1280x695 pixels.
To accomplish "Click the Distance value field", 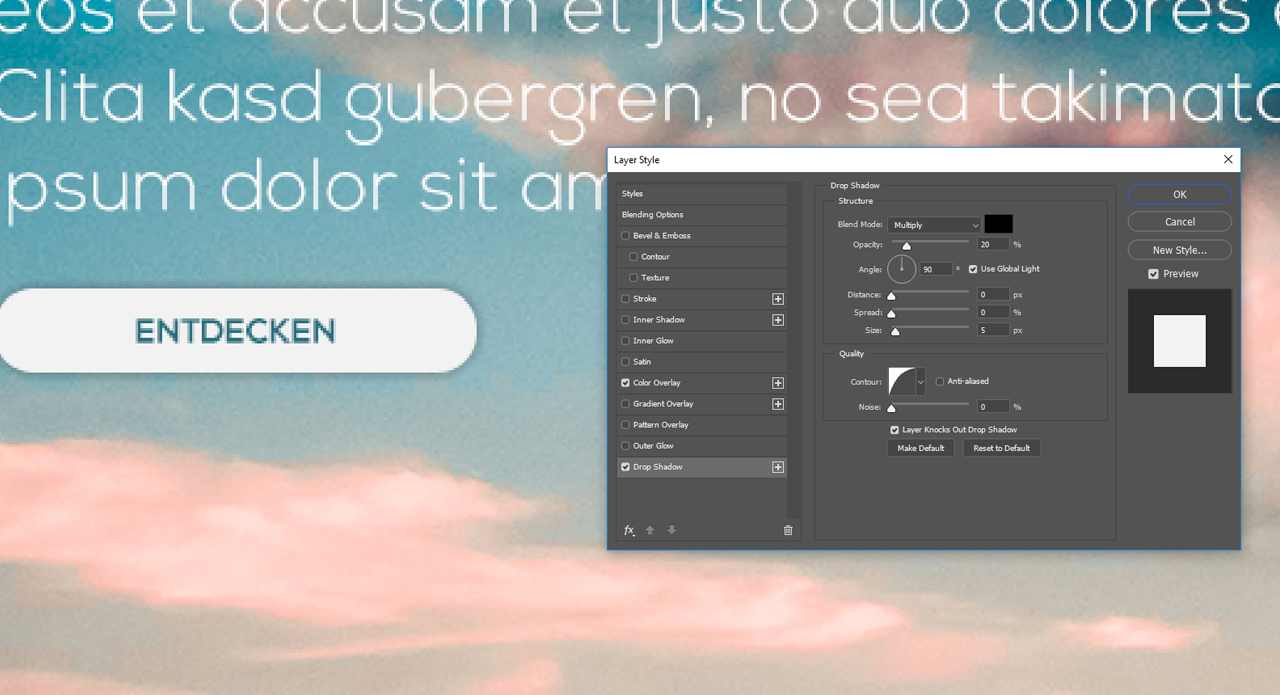I will 993,295.
